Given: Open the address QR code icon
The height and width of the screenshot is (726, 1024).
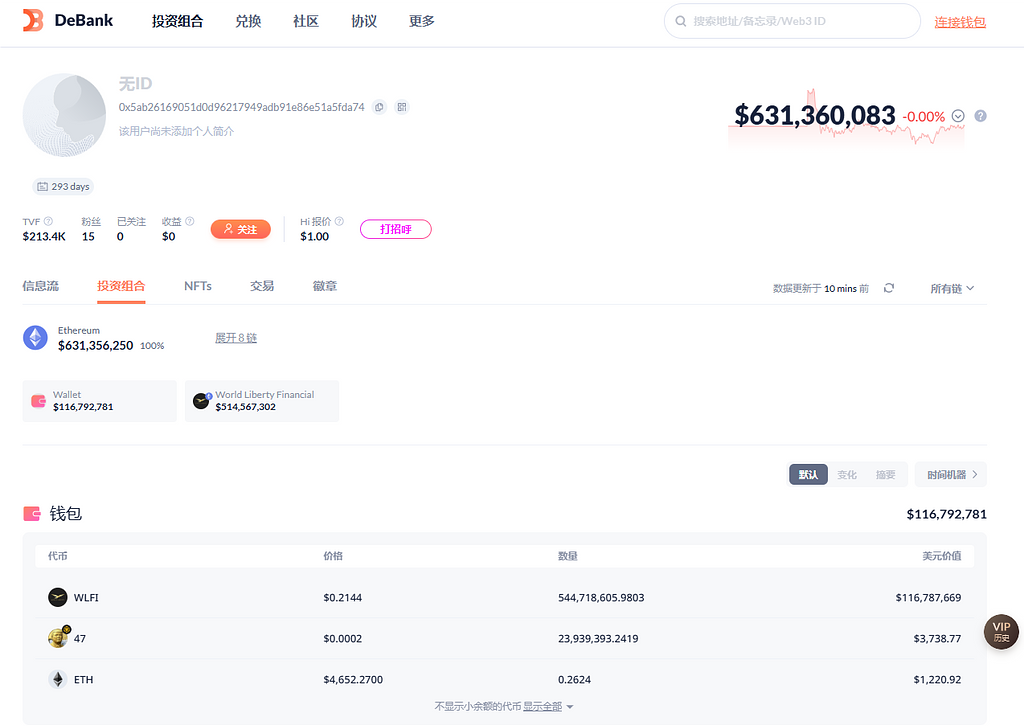Looking at the screenshot, I should (x=402, y=107).
